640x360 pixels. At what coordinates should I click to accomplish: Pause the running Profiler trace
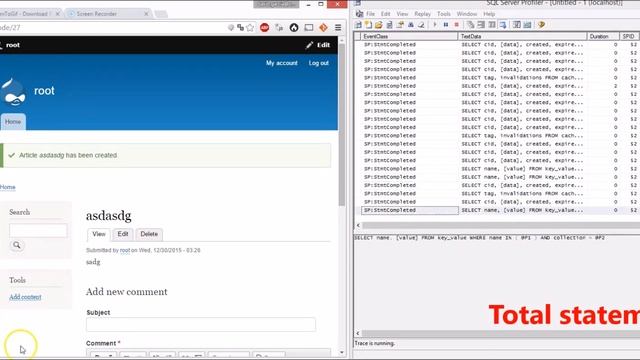tap(446, 25)
